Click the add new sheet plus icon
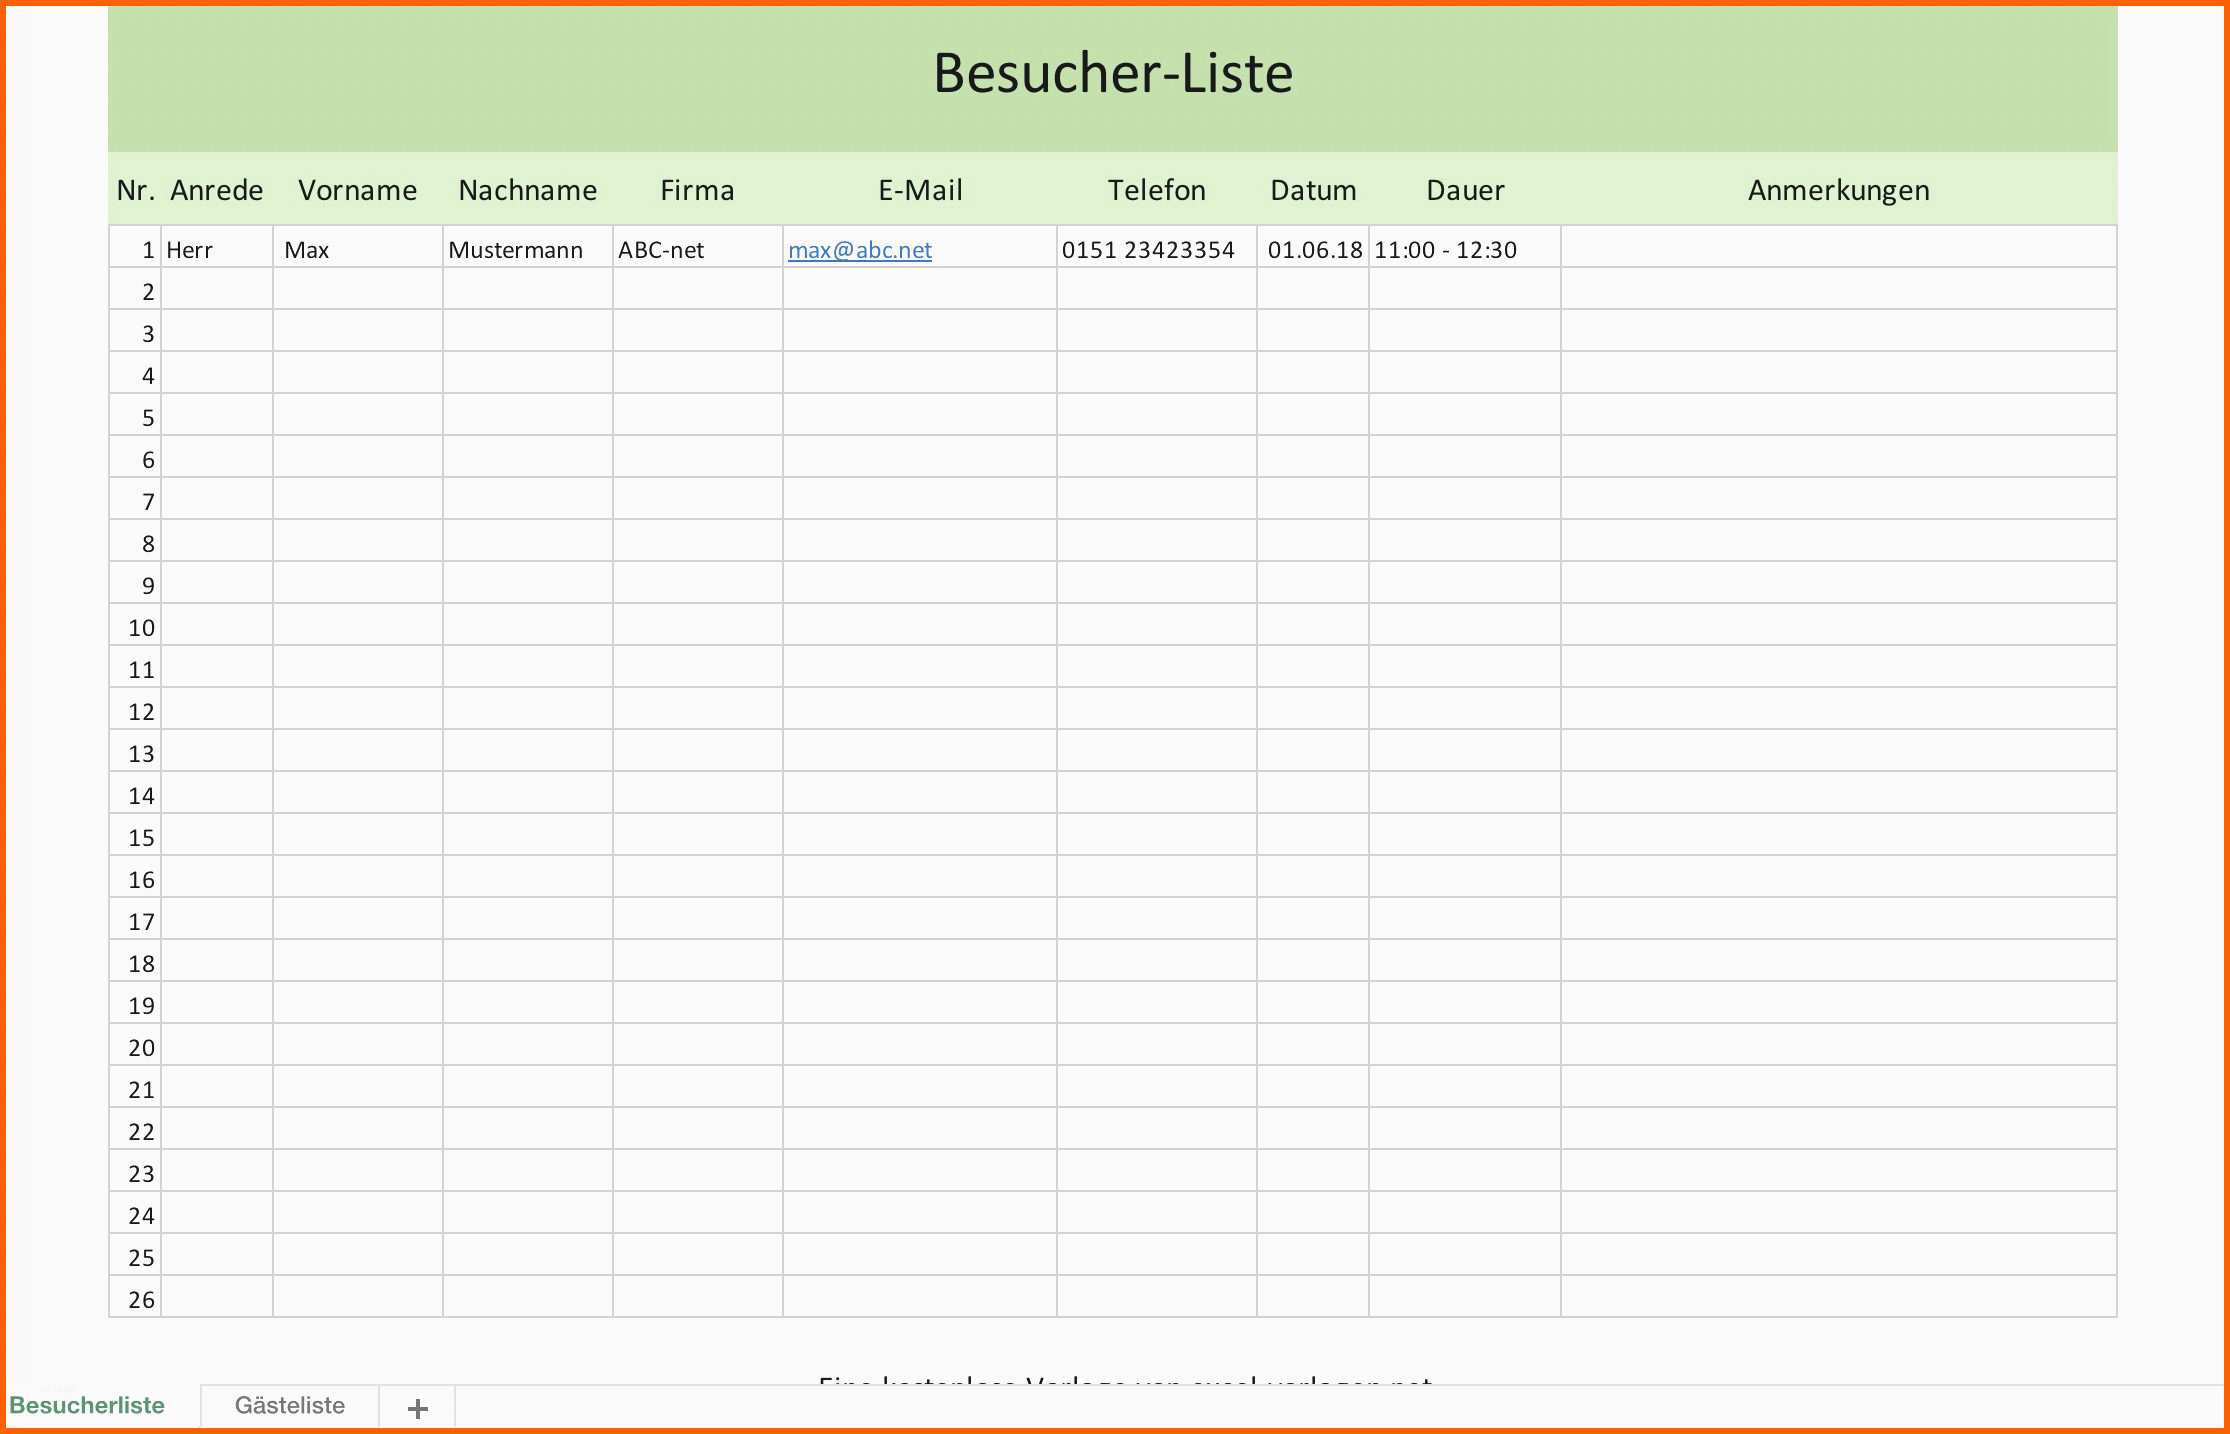Viewport: 2230px width, 1434px height. click(418, 1408)
